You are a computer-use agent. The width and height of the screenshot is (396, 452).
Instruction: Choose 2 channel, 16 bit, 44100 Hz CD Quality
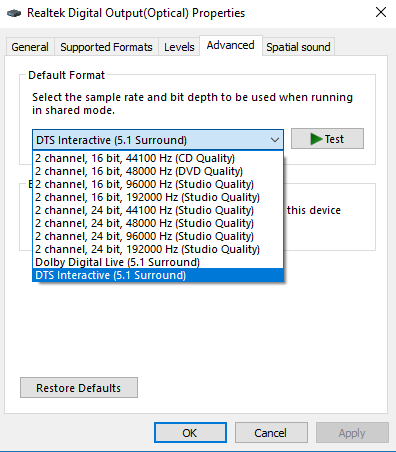click(158, 158)
